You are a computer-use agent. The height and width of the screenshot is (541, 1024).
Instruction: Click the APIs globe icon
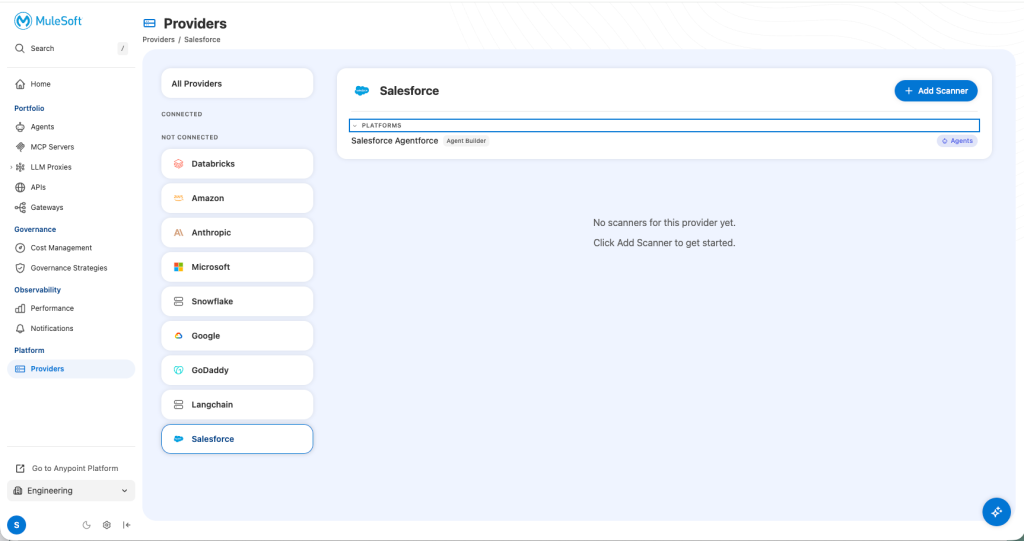coord(20,188)
